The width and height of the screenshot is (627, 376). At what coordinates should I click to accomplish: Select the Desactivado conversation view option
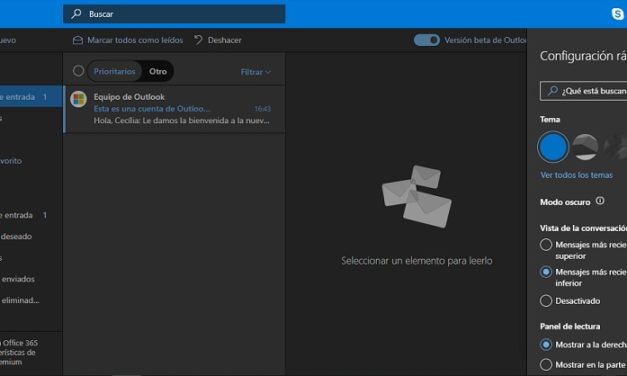click(x=546, y=301)
